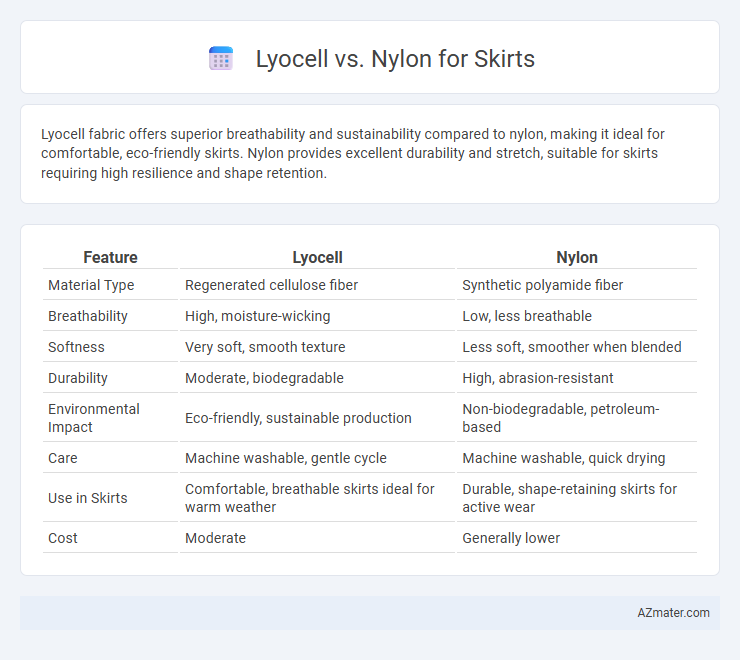Click 'Regenerated cellulose fiber' cell
This screenshot has width=740, height=660.
[x=271, y=285]
